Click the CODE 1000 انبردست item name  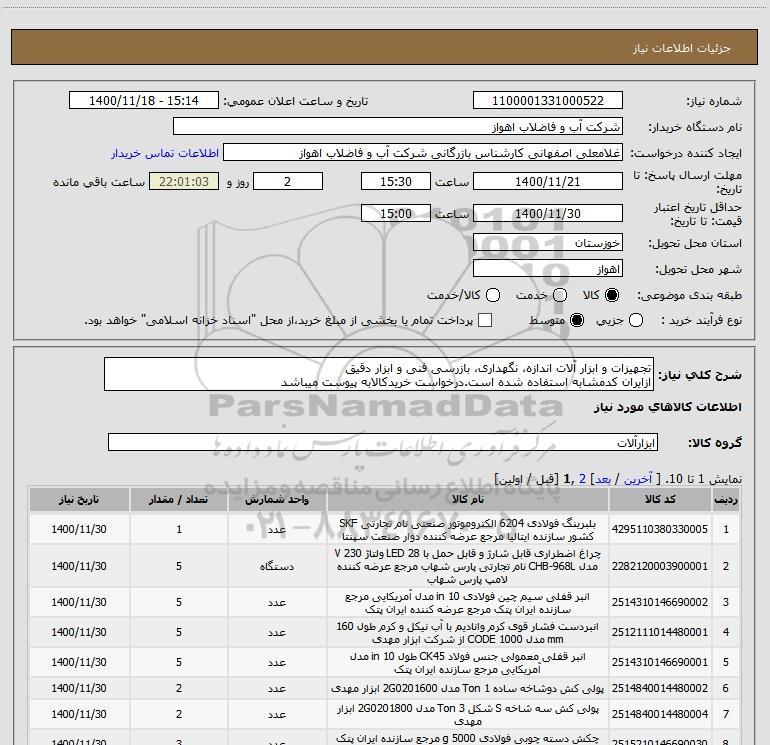click(x=468, y=633)
